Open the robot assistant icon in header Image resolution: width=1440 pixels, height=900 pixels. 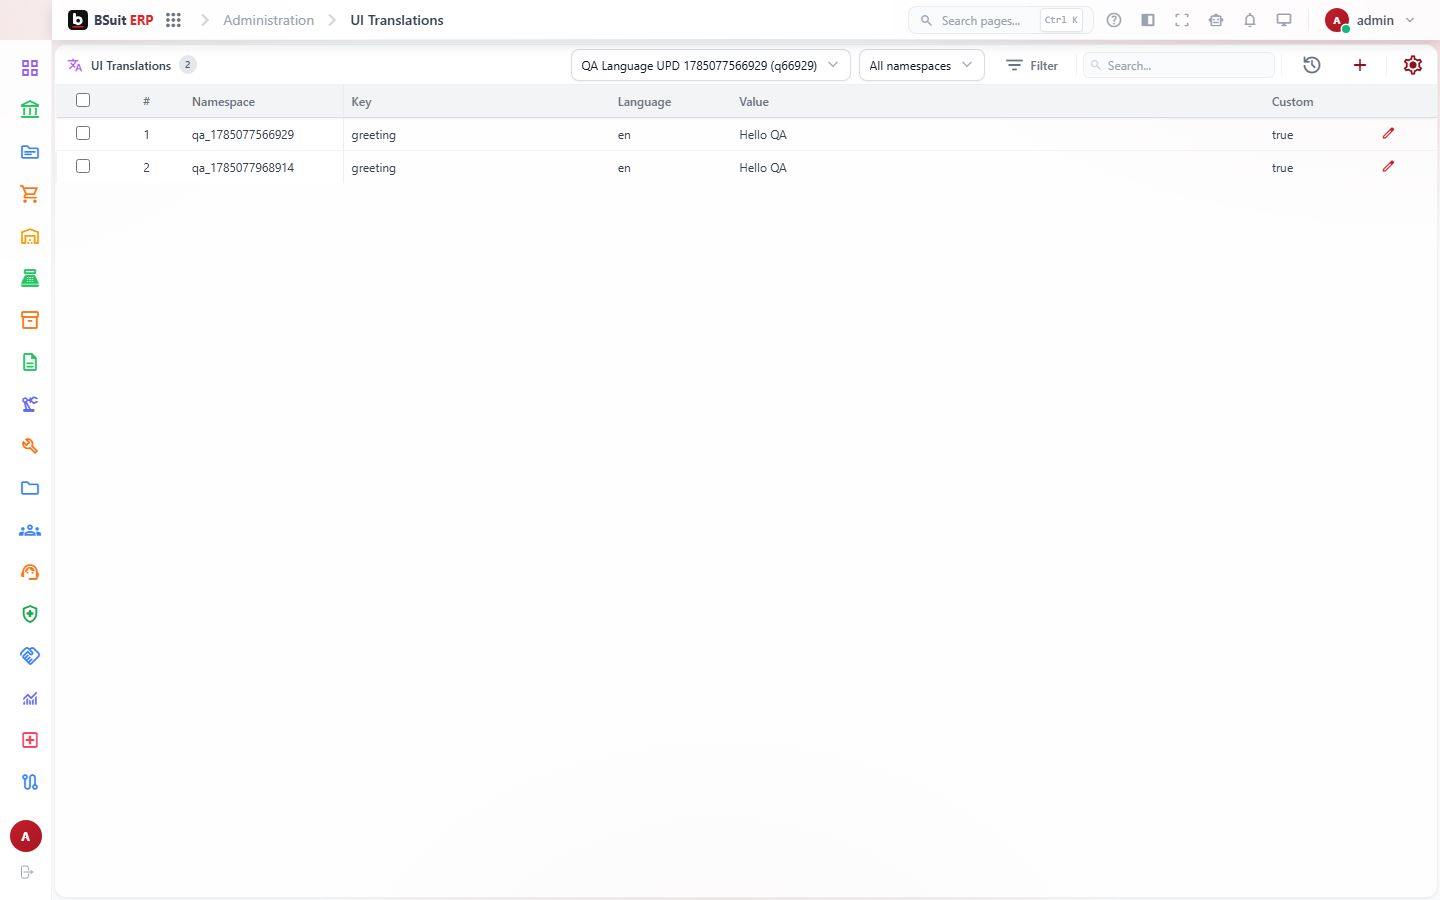click(x=1216, y=20)
